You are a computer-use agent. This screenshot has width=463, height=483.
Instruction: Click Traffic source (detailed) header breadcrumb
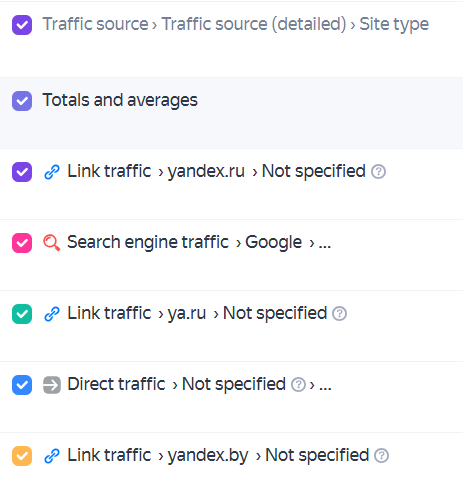pos(254,24)
